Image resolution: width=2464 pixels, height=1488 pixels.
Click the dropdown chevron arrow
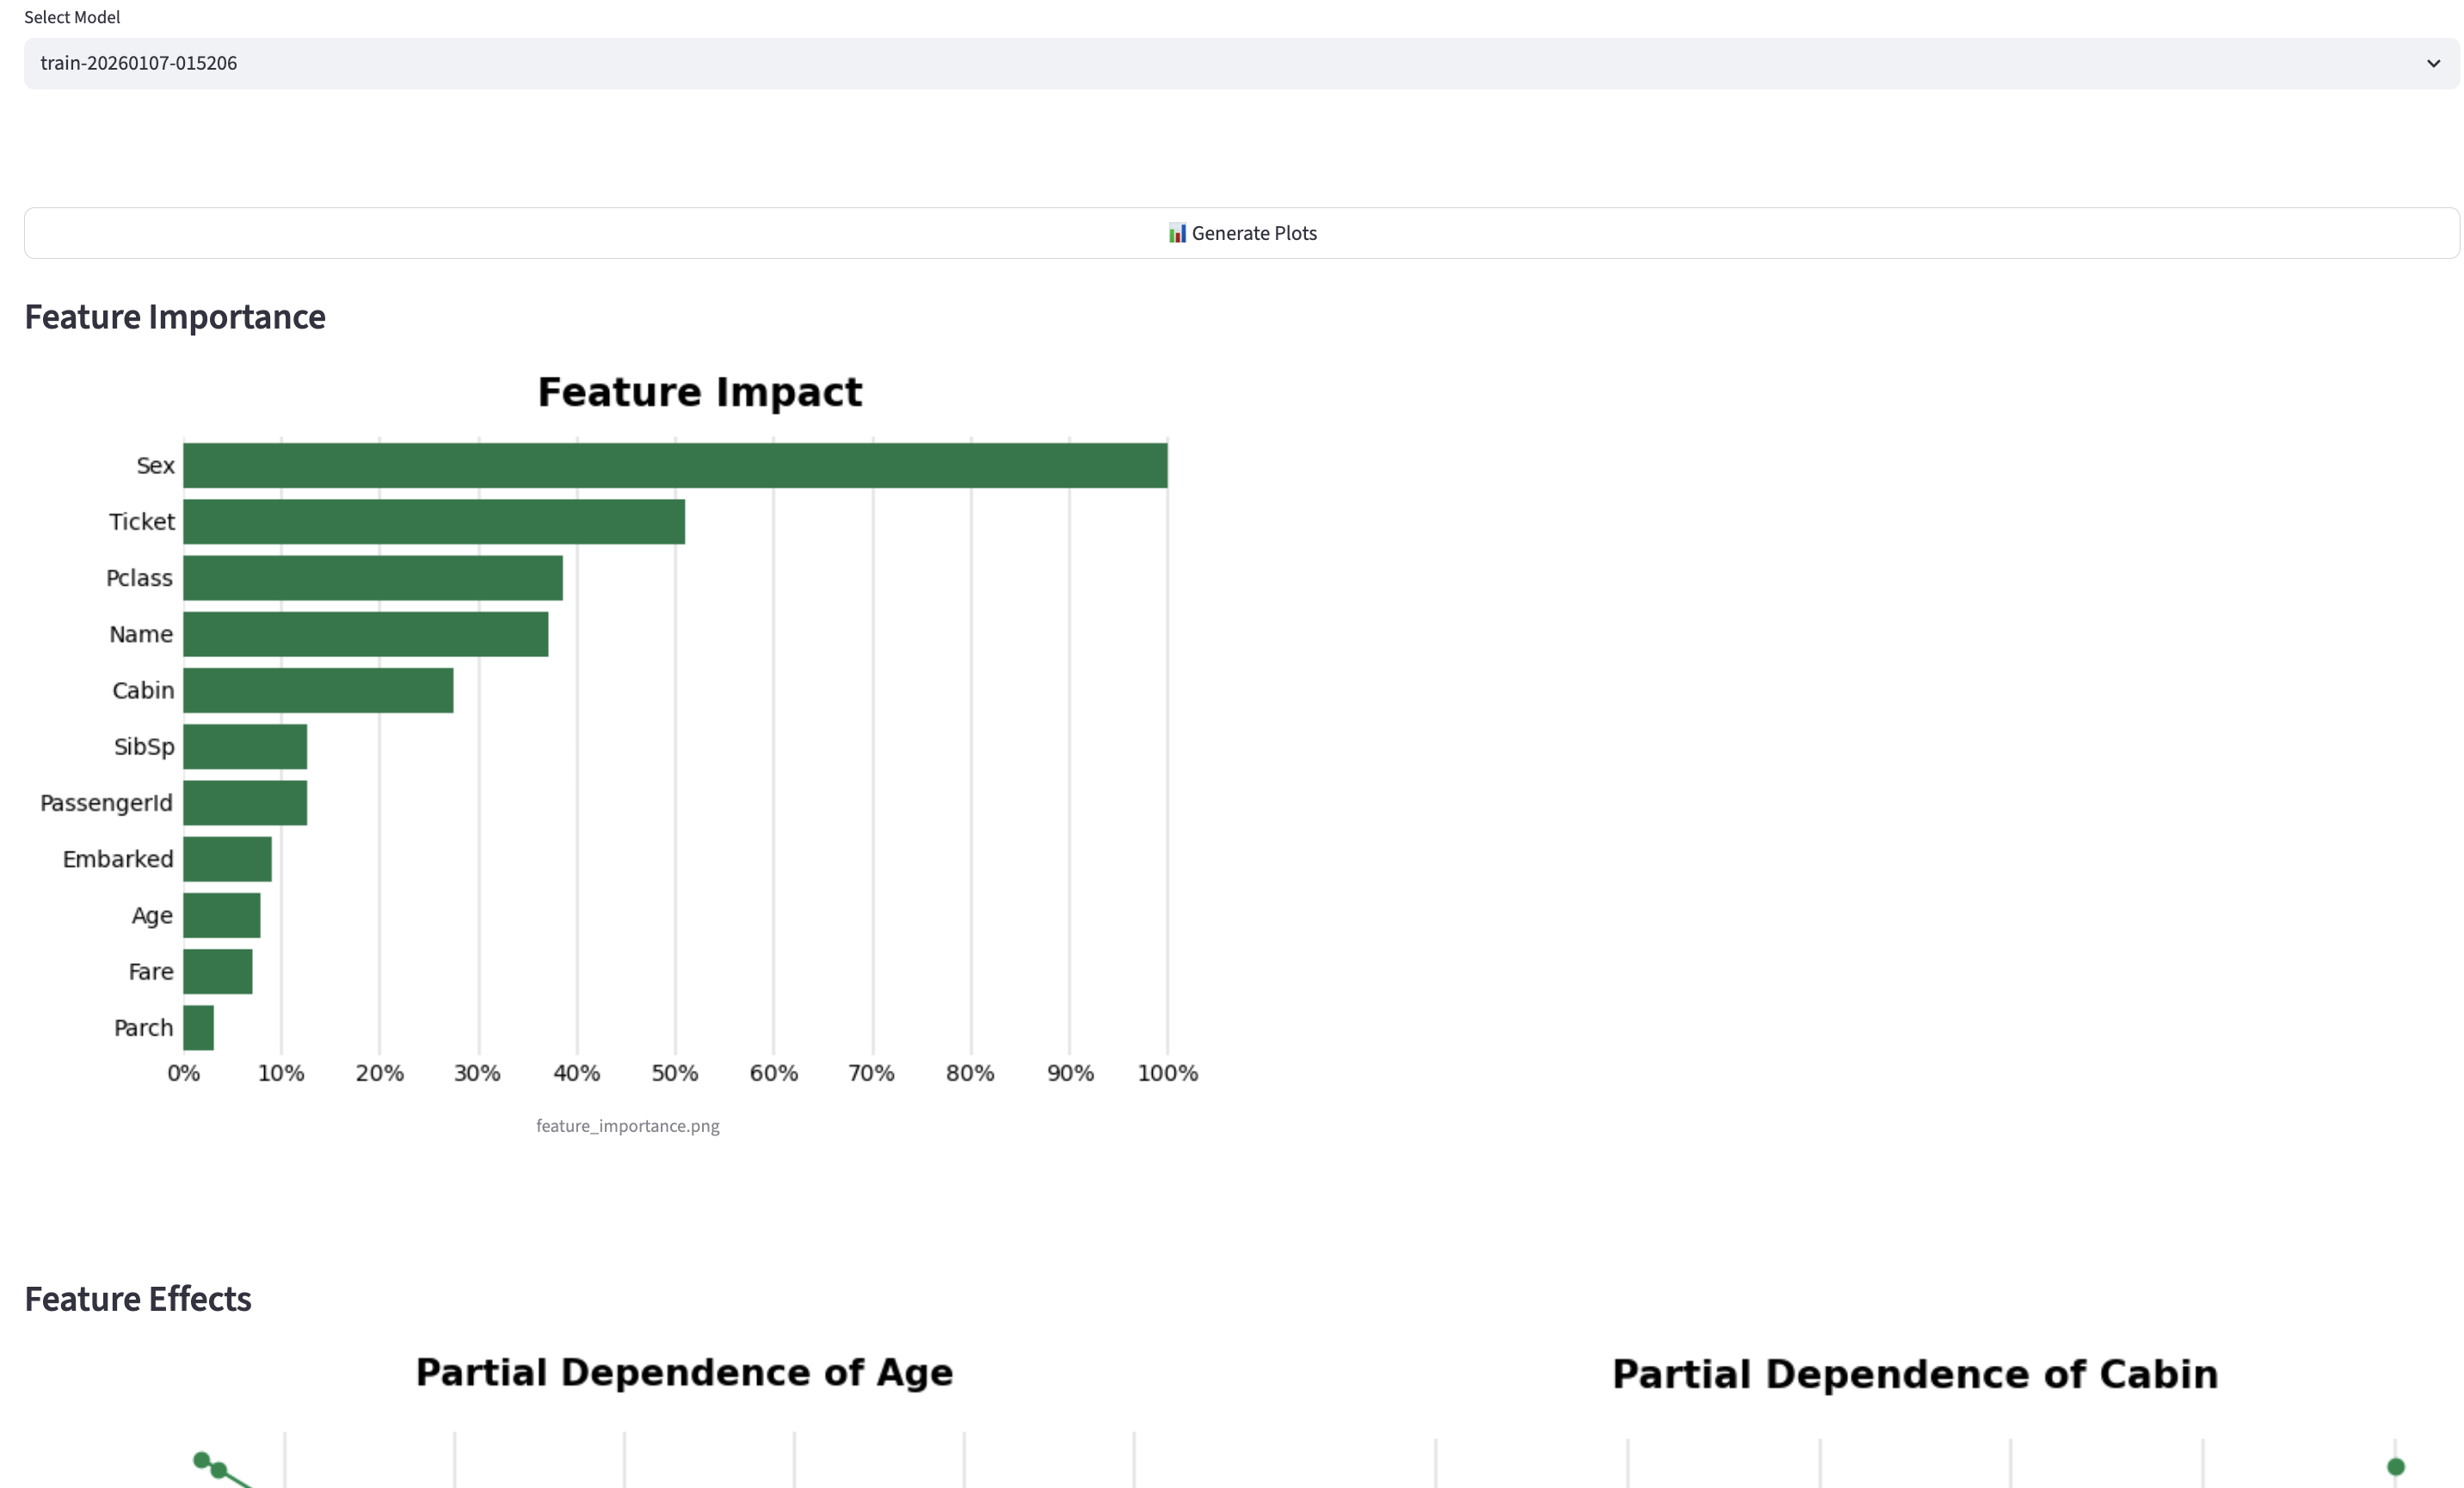click(2433, 63)
